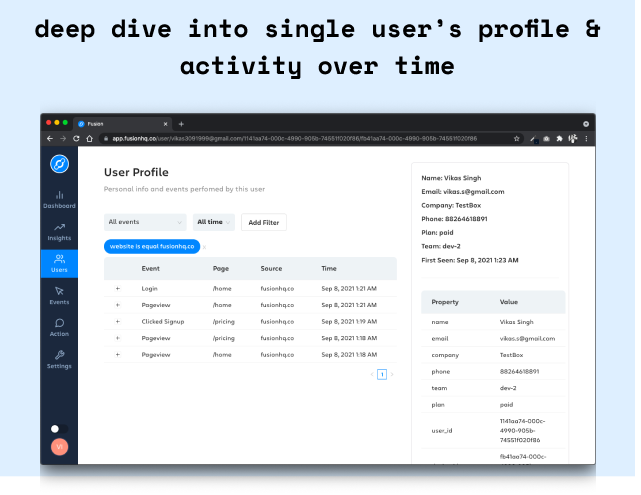641x495 pixels.
Task: Open the All time dropdown
Action: tap(214, 222)
